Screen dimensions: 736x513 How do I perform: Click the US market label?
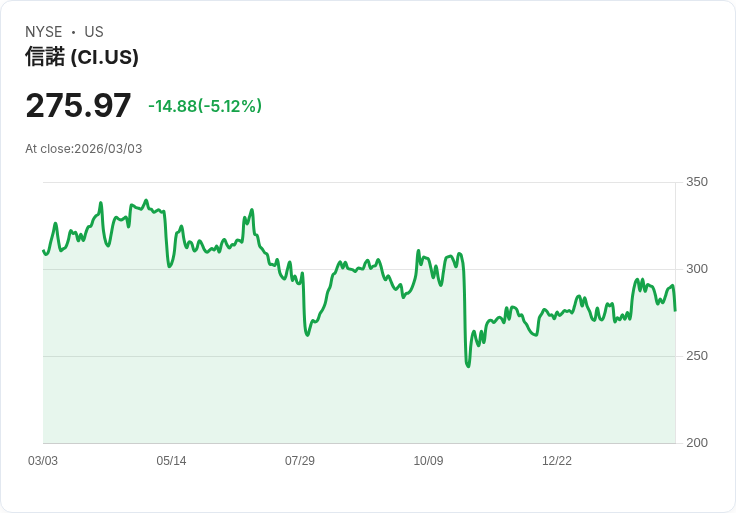94,32
